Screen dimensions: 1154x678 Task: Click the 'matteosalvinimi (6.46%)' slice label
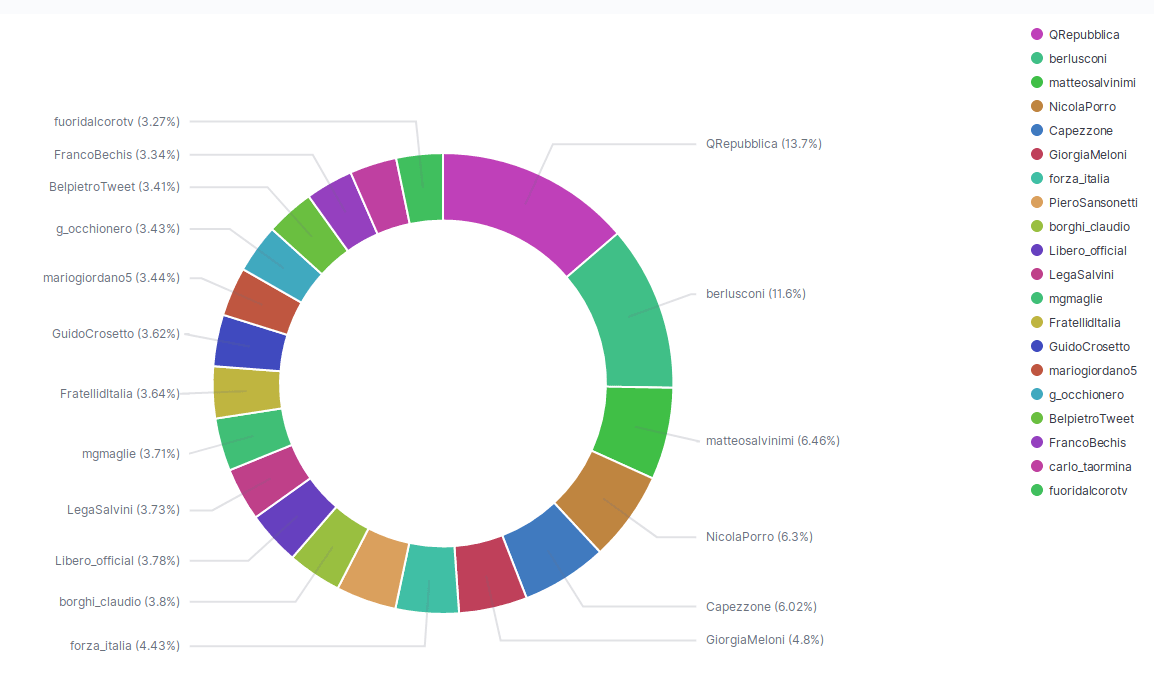772,441
